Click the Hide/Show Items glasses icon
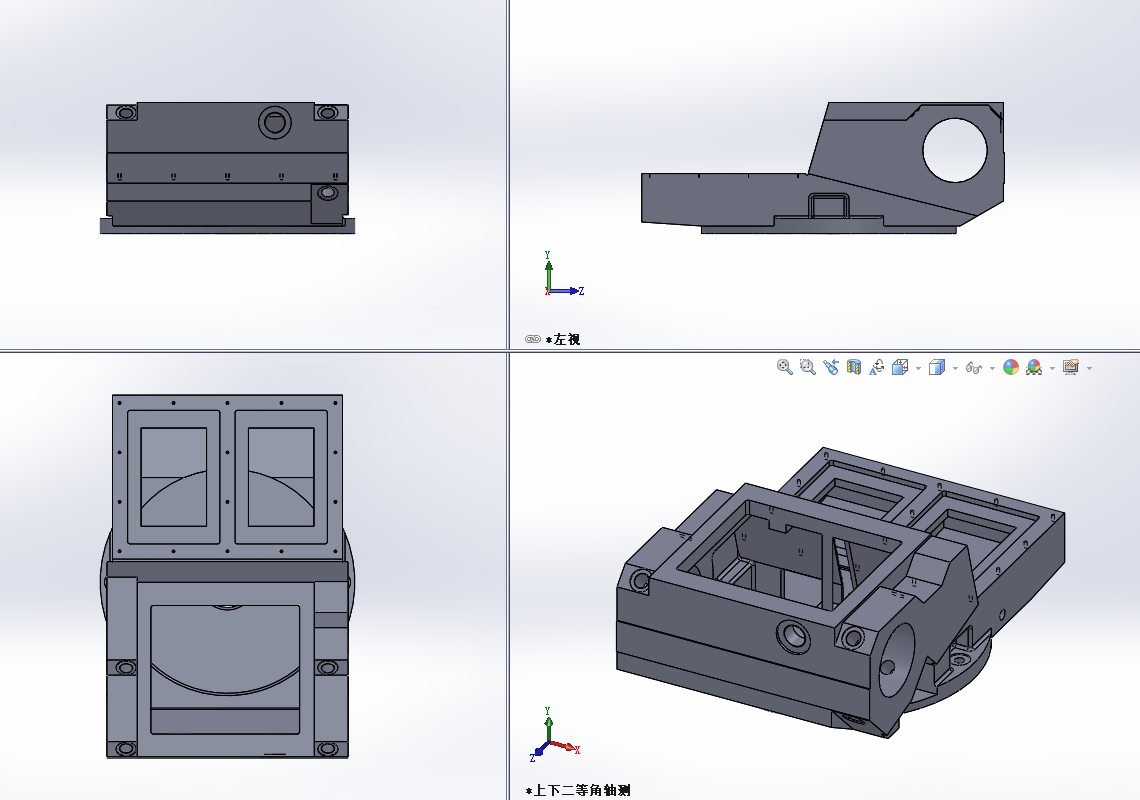The width and height of the screenshot is (1140, 800). tap(974, 368)
